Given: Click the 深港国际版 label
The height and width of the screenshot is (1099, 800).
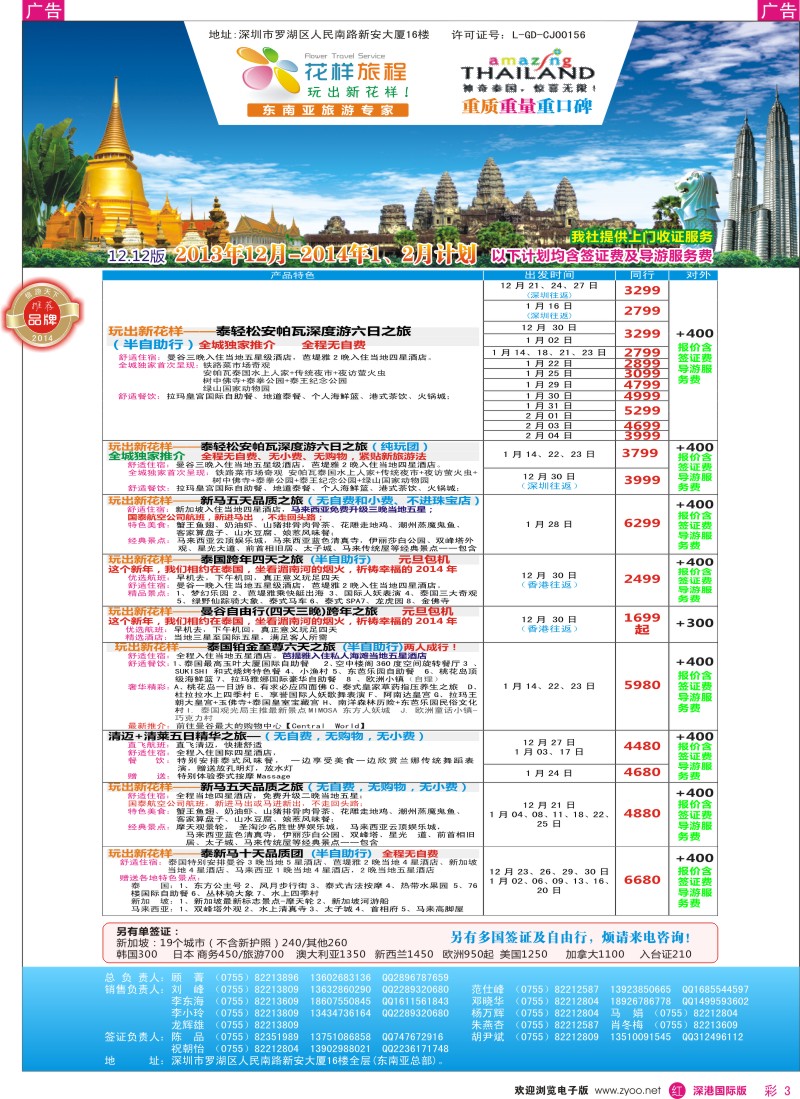Looking at the screenshot, I should [720, 1090].
